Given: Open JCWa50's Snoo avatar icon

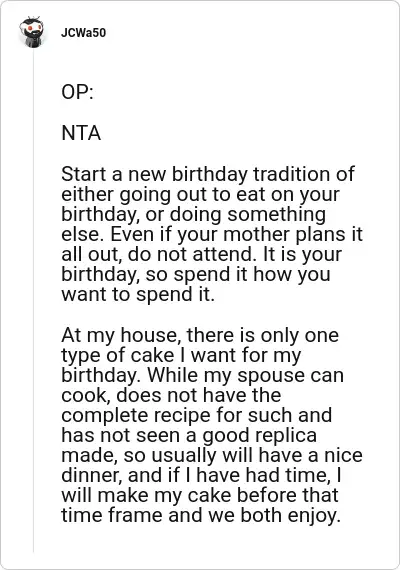Looking at the screenshot, I should coord(32,32).
